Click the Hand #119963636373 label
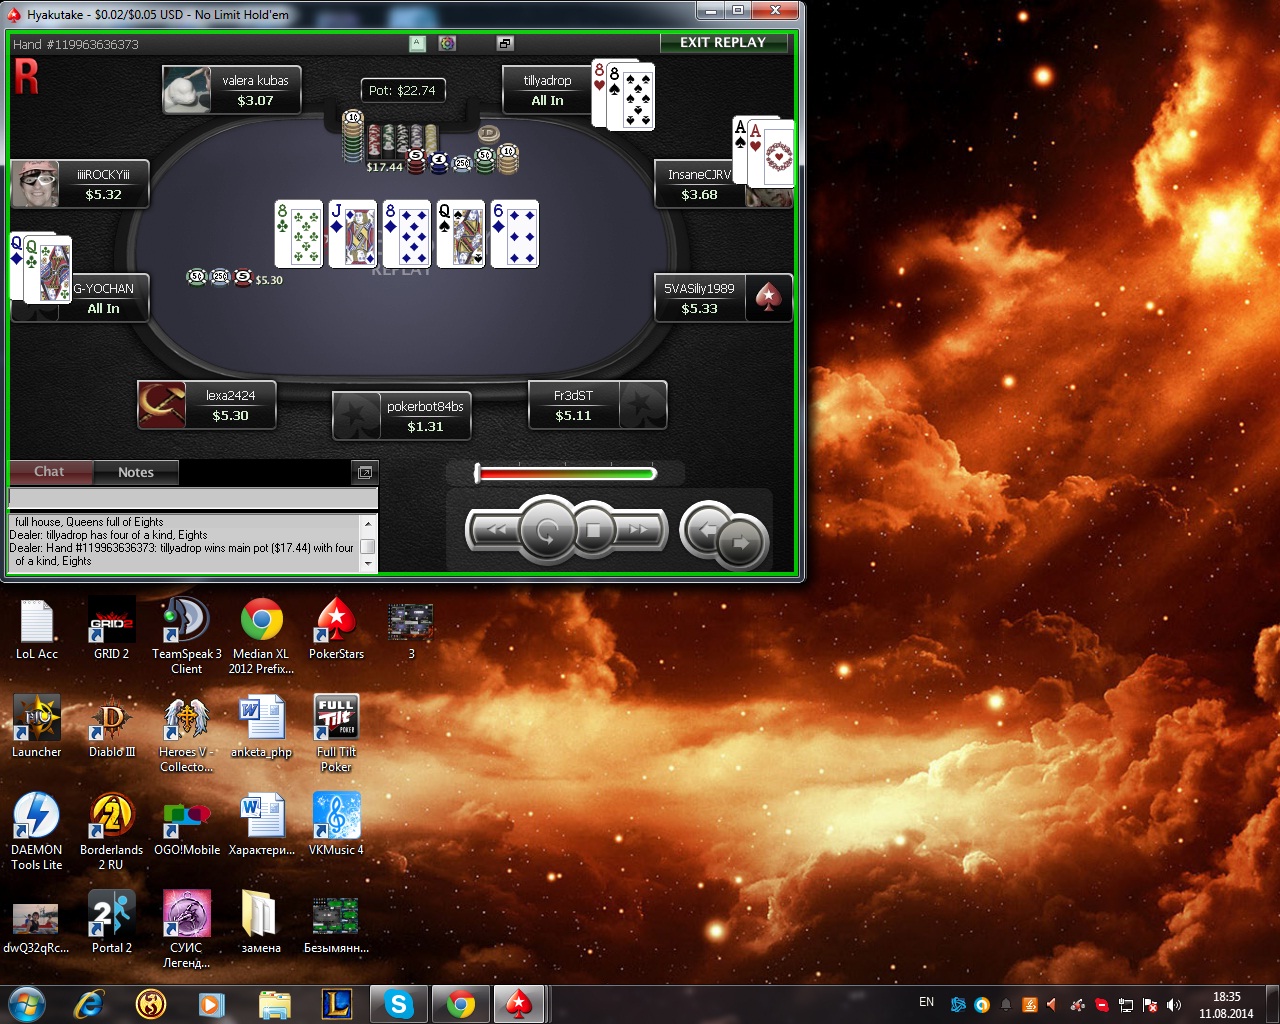Screen dimensions: 1280x1024 [76, 44]
